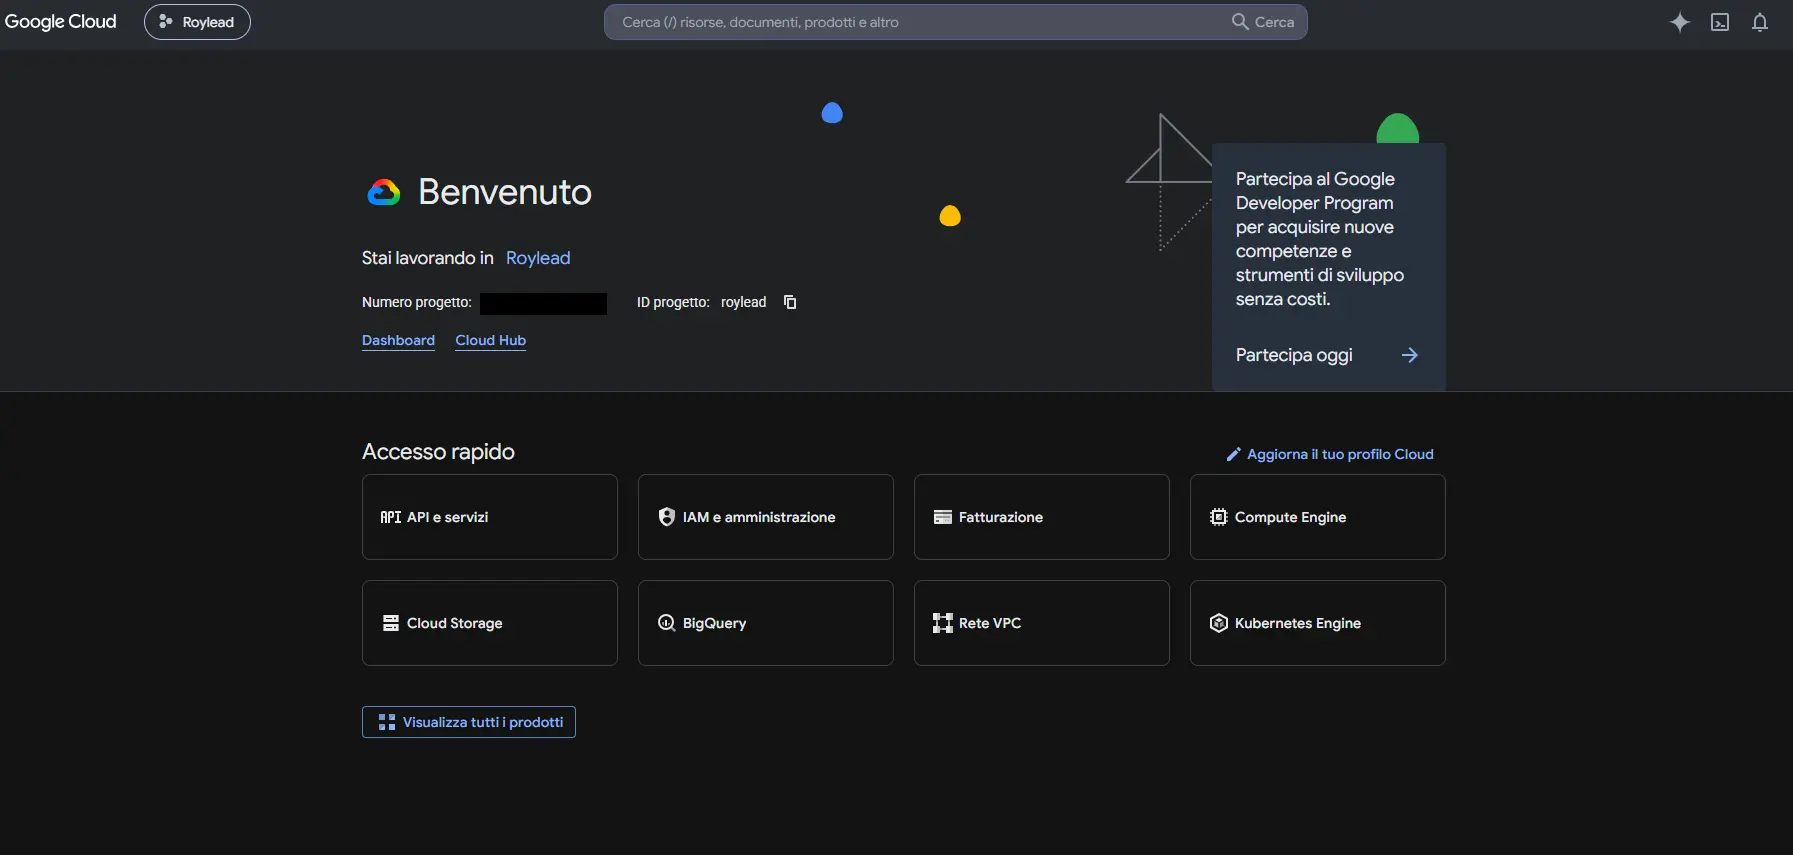The image size is (1793, 855).
Task: Open BigQuery card
Action: point(766,623)
